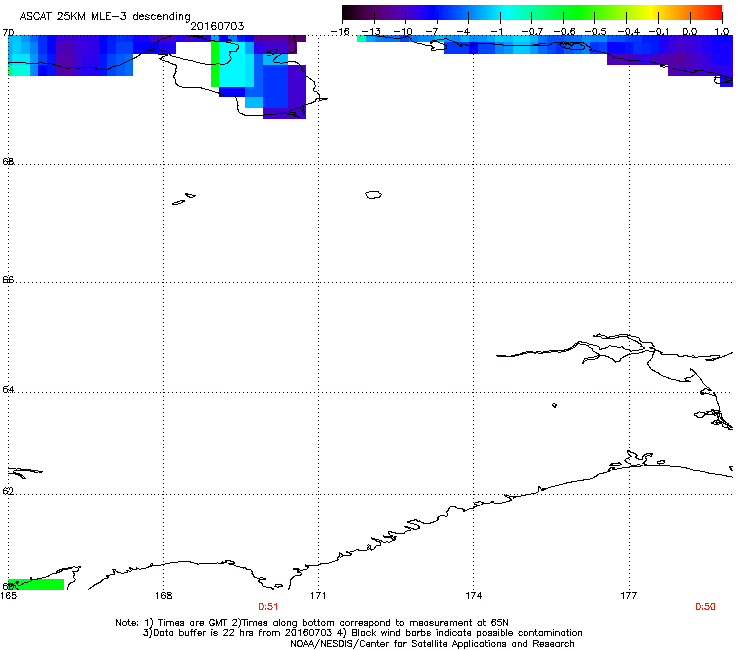Click the latitude label '66'
The width and height of the screenshot is (740, 650).
point(8,279)
